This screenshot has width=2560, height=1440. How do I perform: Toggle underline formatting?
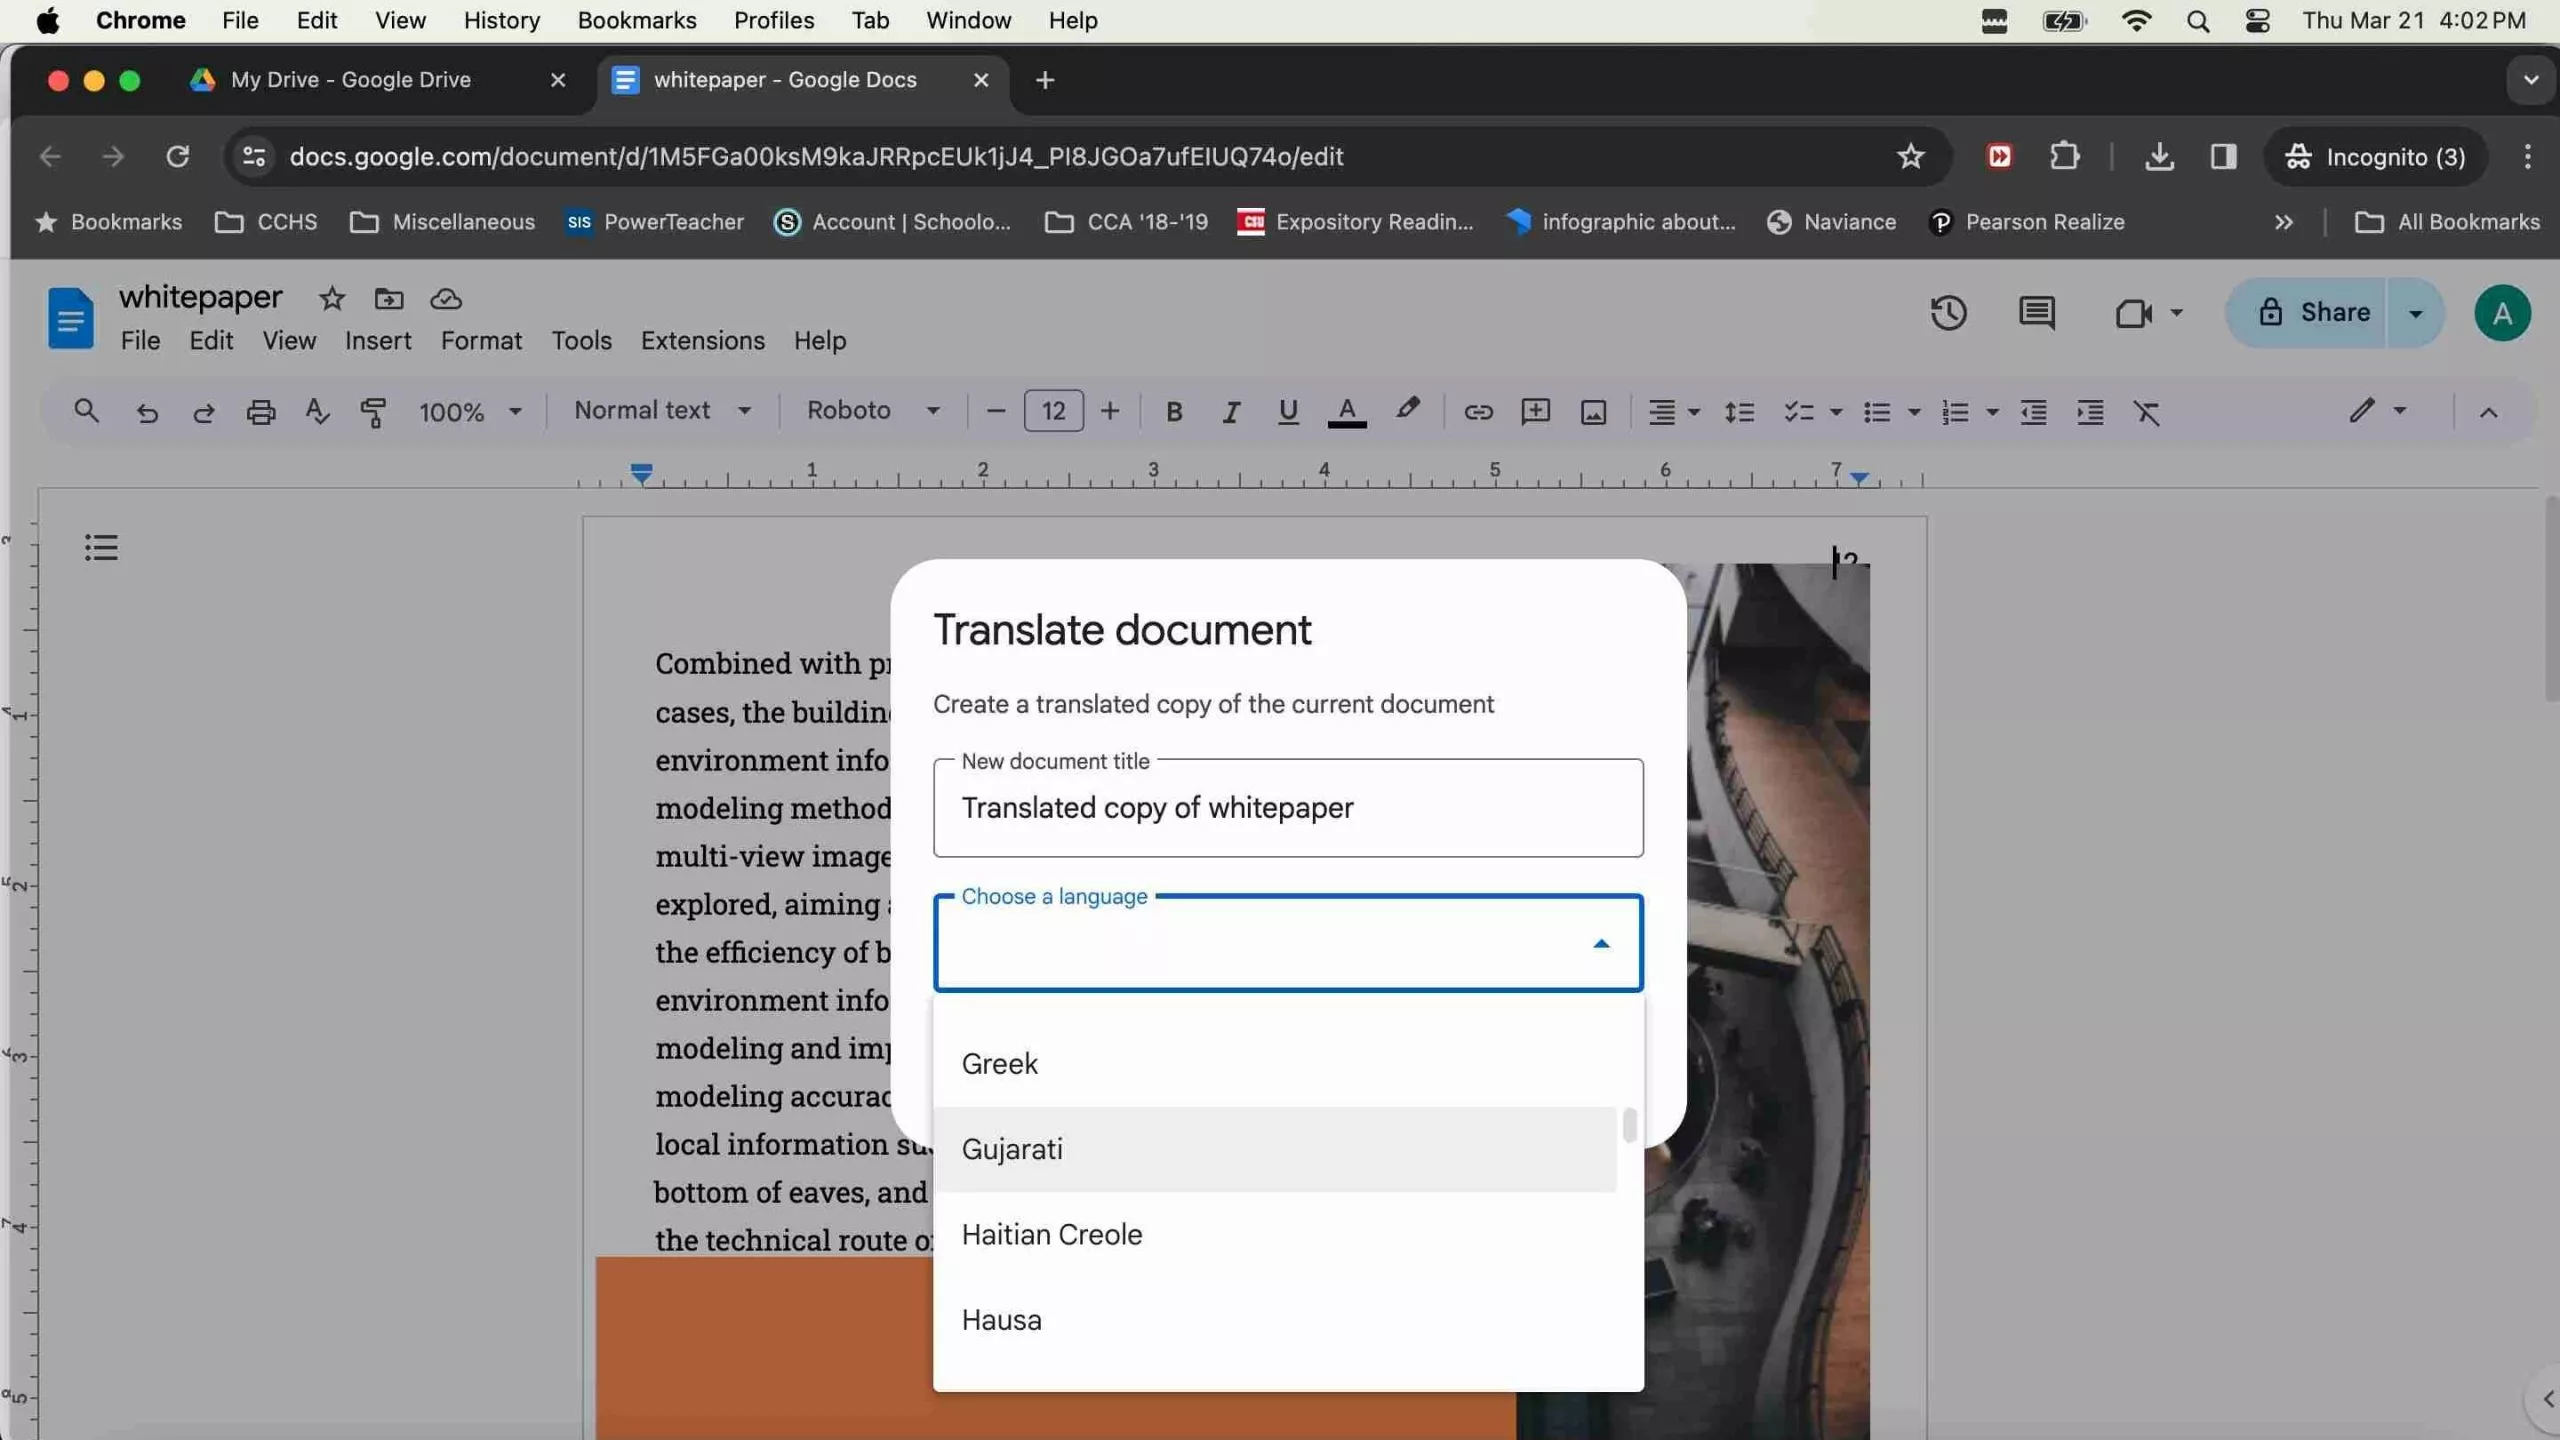[x=1286, y=411]
